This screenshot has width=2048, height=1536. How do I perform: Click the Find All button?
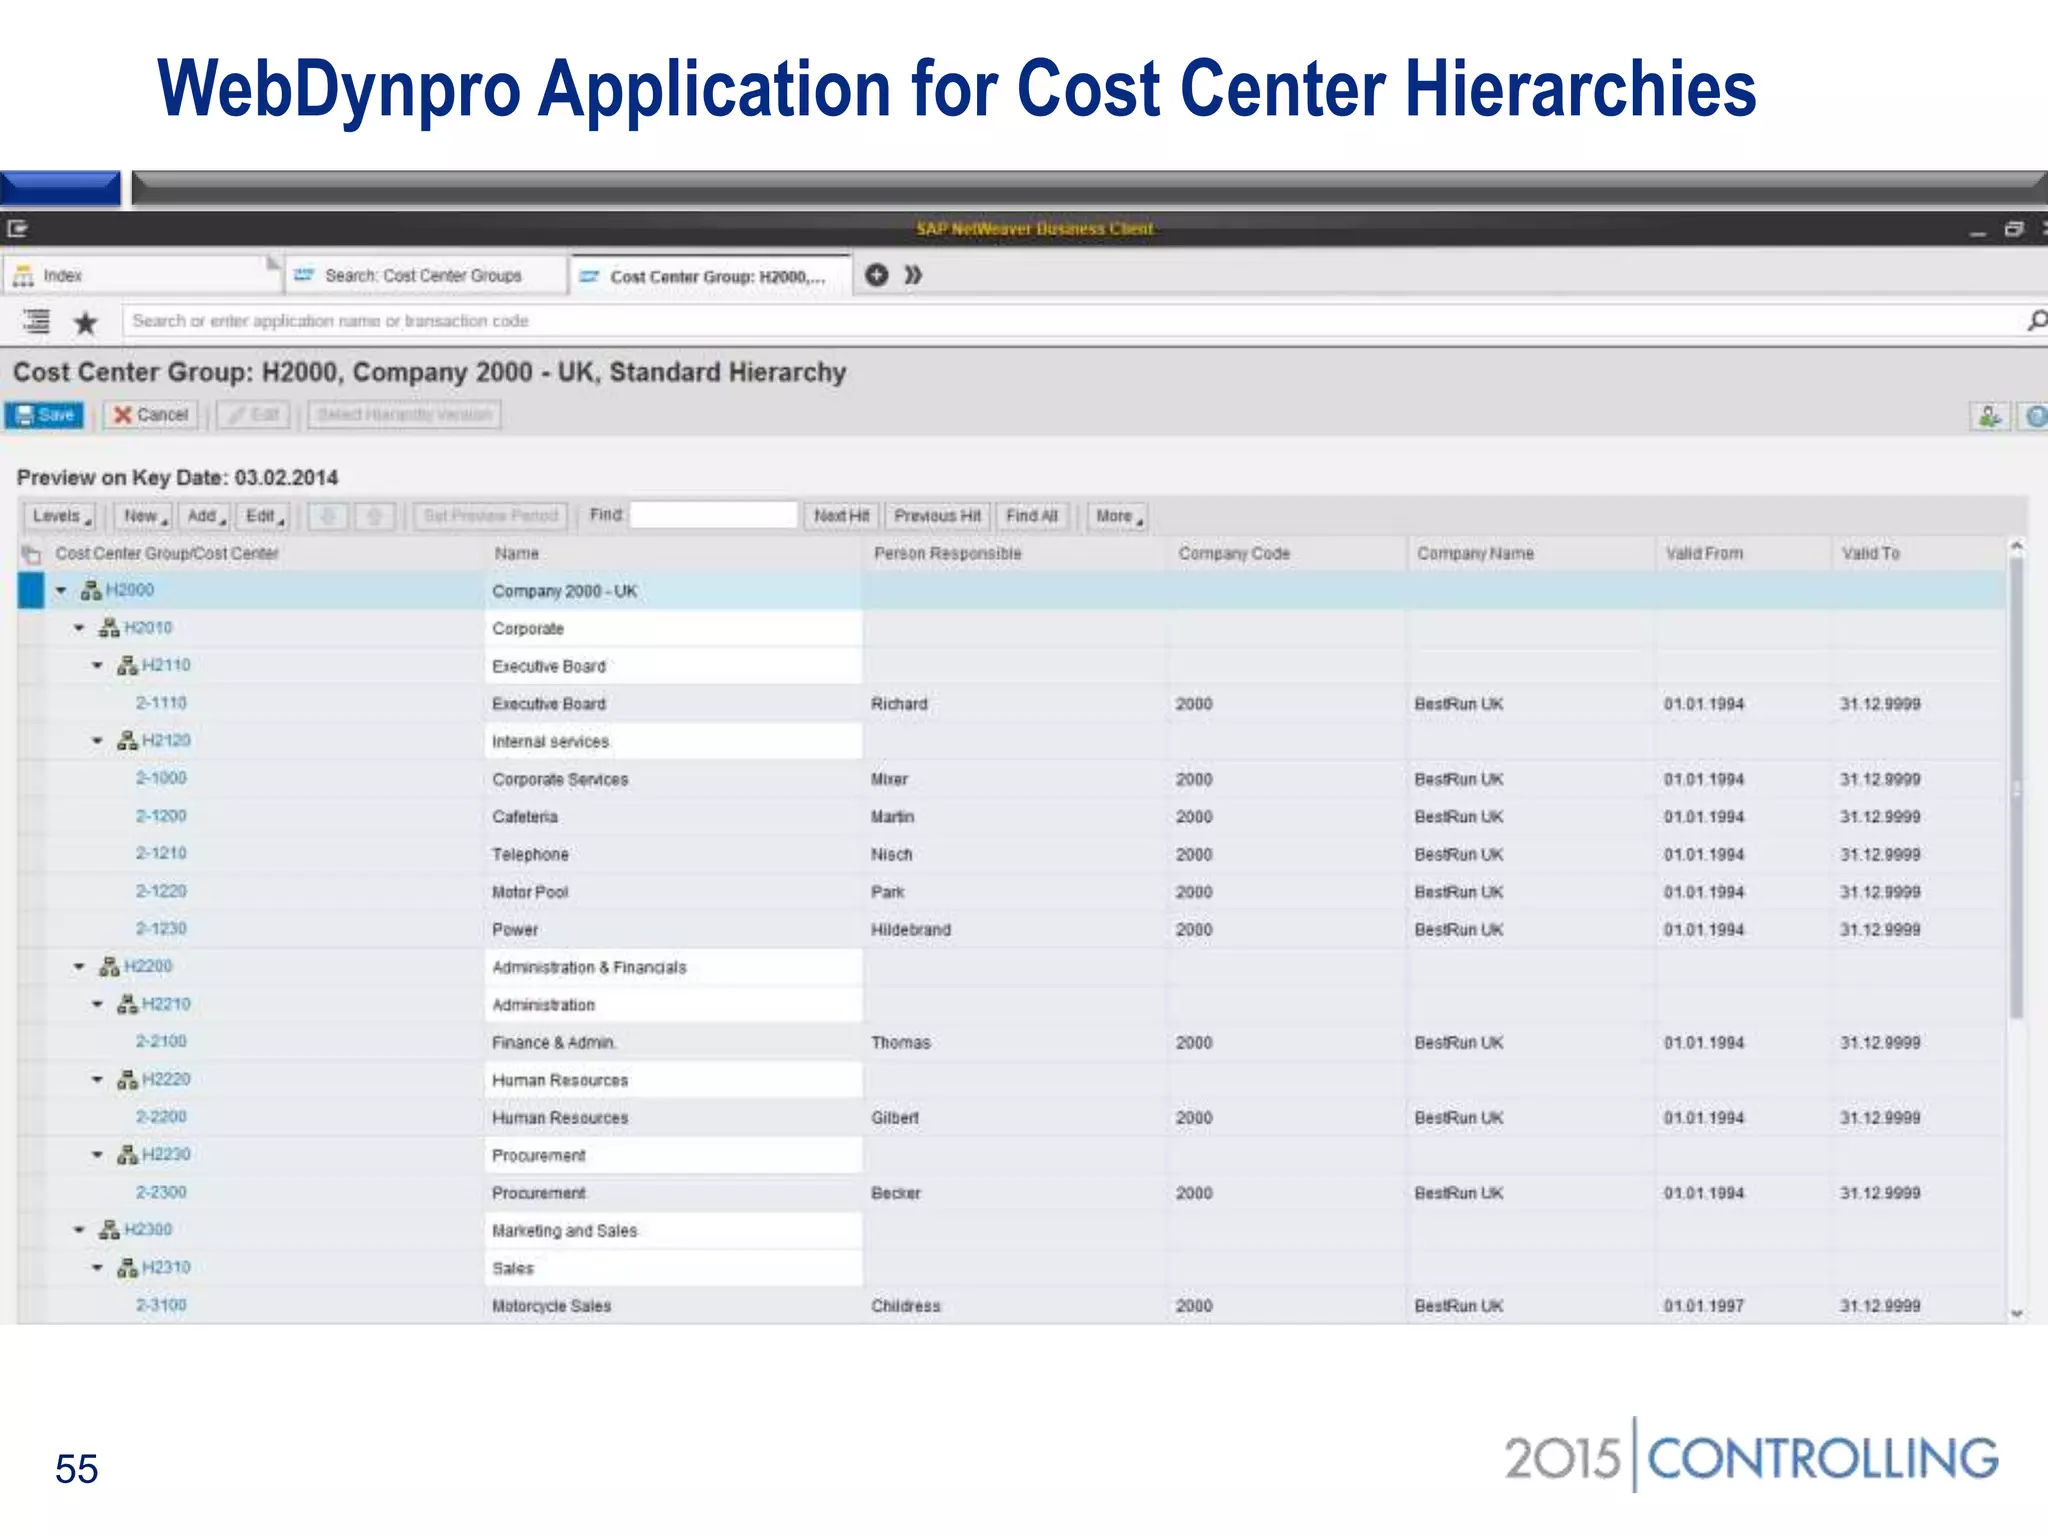1031,516
